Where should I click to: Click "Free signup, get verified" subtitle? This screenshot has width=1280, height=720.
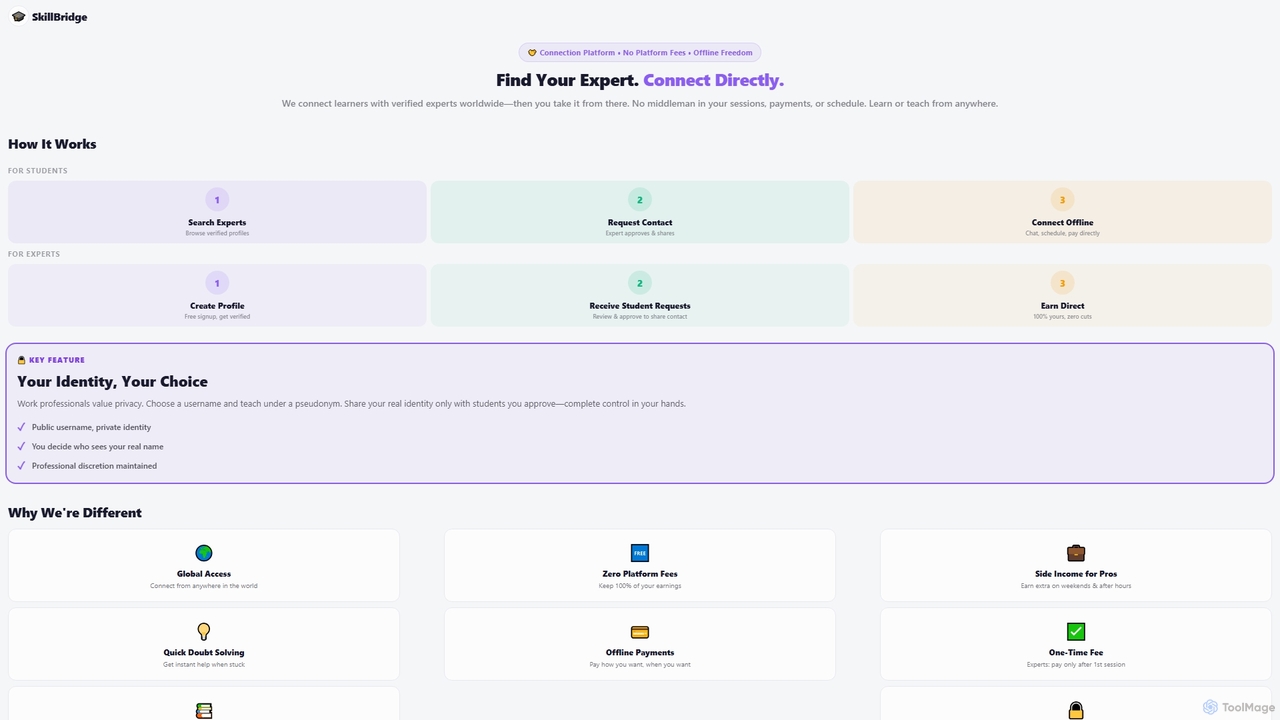[217, 316]
